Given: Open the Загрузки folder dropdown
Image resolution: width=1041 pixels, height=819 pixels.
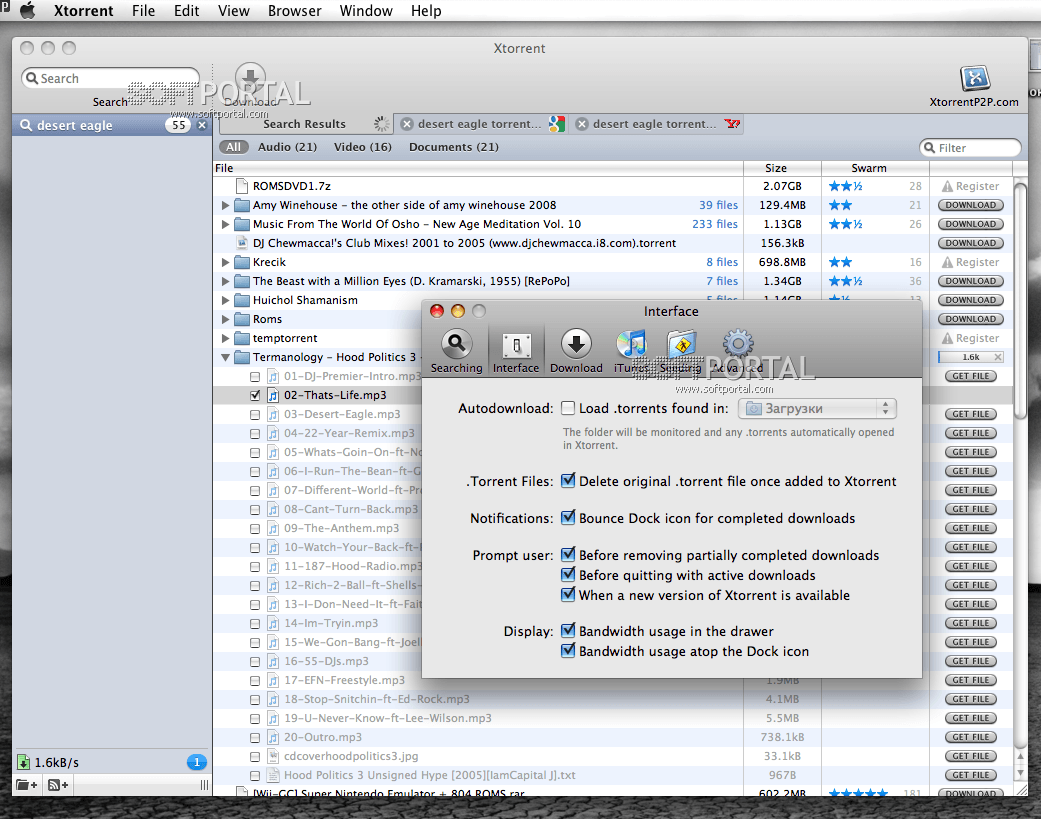Looking at the screenshot, I should 817,408.
